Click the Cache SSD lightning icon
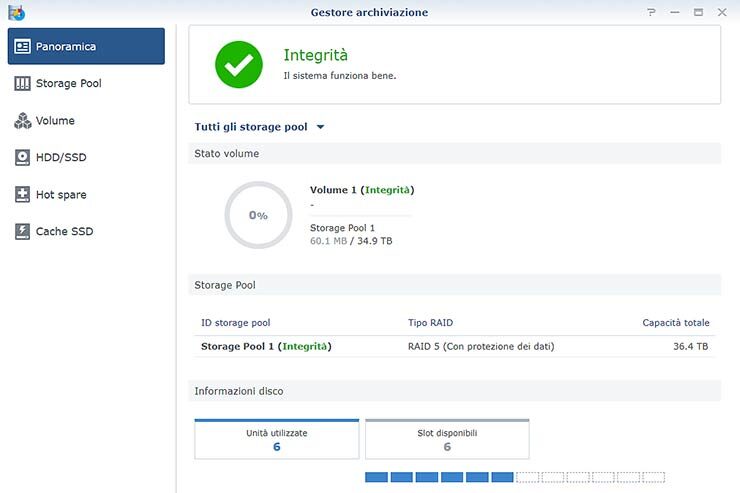This screenshot has height=493, width=740. point(22,232)
